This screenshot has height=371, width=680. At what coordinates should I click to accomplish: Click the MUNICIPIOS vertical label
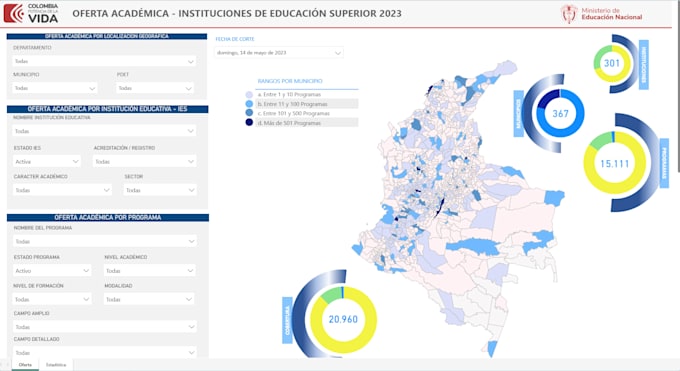pos(518,114)
